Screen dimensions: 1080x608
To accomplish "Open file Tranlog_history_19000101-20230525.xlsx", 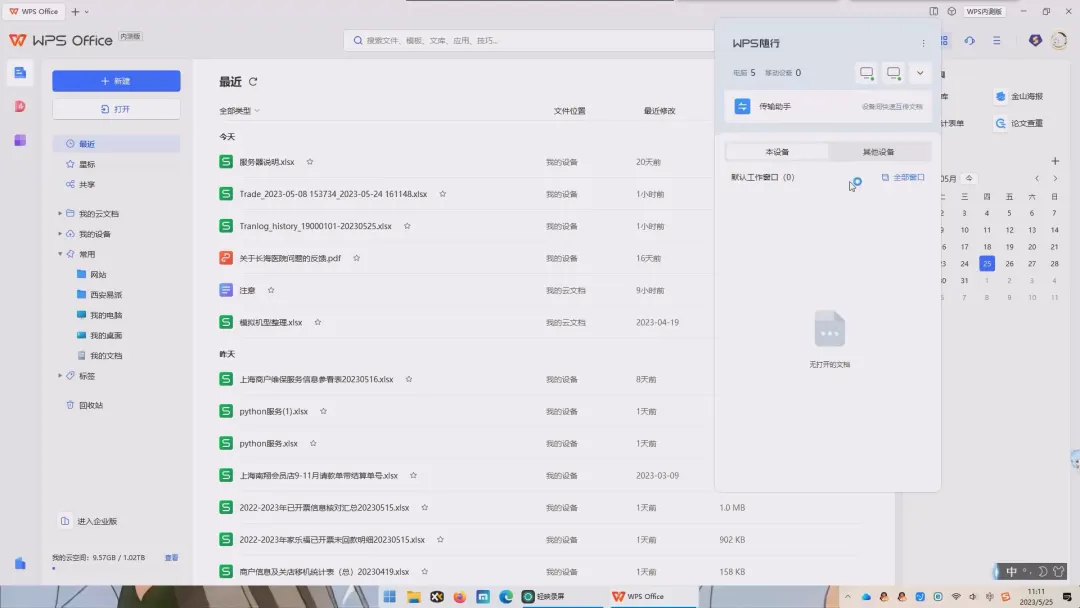I will [x=315, y=226].
